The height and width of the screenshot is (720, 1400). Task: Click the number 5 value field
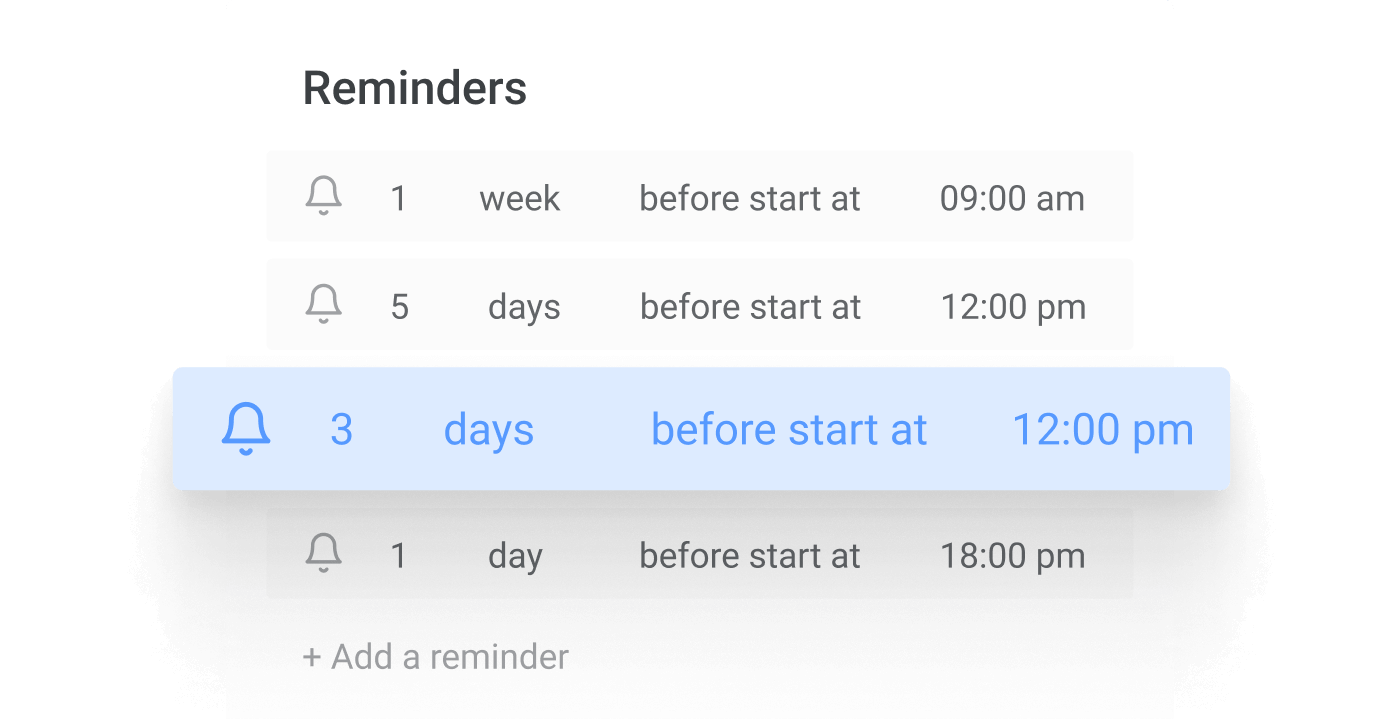399,306
